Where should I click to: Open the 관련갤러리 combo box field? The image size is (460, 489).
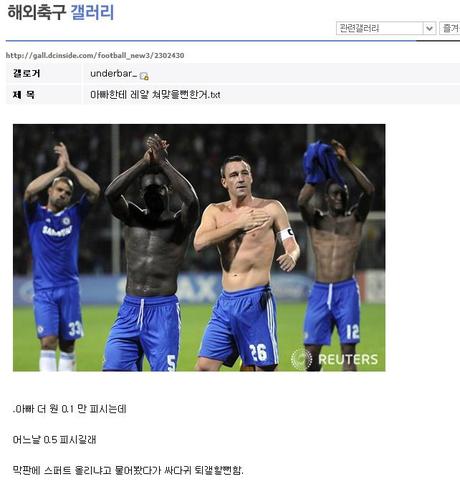click(x=386, y=28)
